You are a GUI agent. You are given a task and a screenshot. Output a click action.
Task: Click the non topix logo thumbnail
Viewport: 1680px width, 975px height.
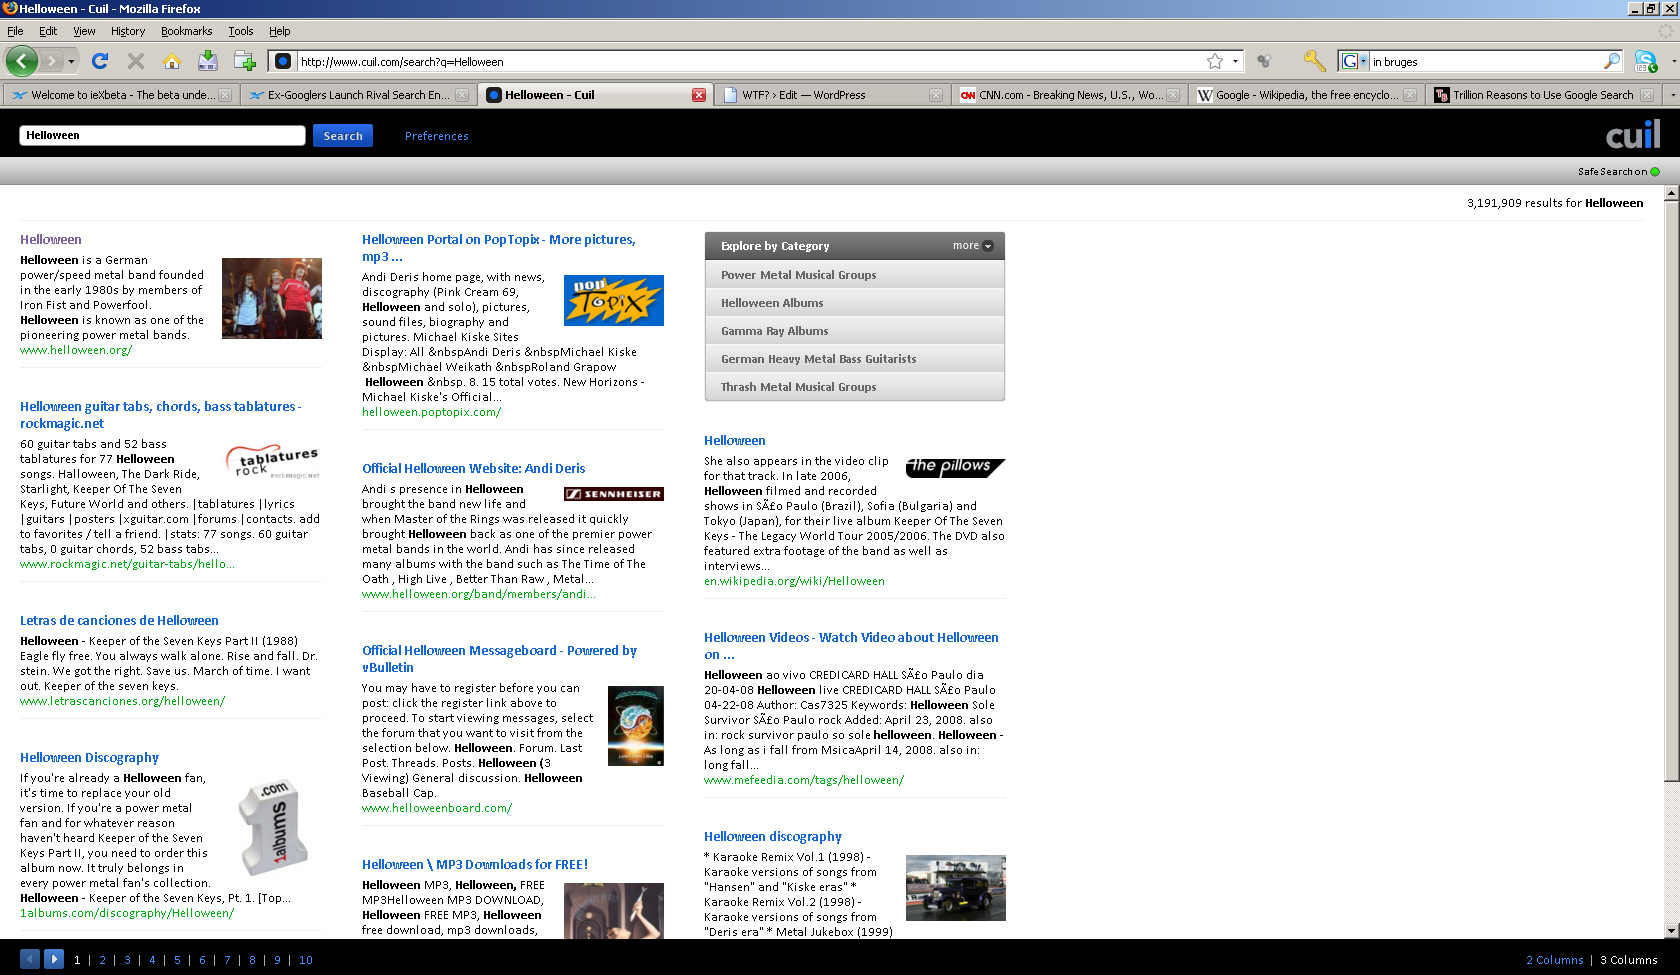click(614, 300)
